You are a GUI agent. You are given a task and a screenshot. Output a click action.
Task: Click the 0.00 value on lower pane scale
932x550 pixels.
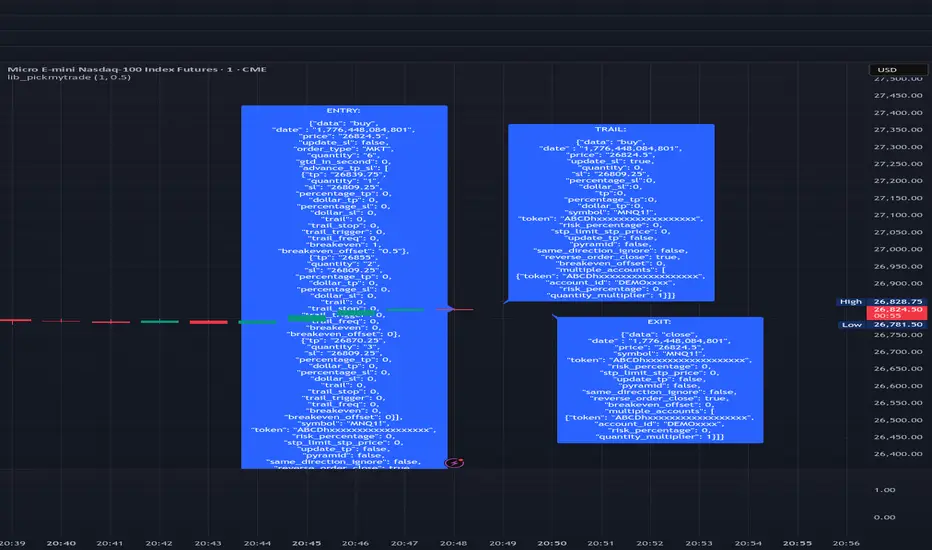pos(884,517)
